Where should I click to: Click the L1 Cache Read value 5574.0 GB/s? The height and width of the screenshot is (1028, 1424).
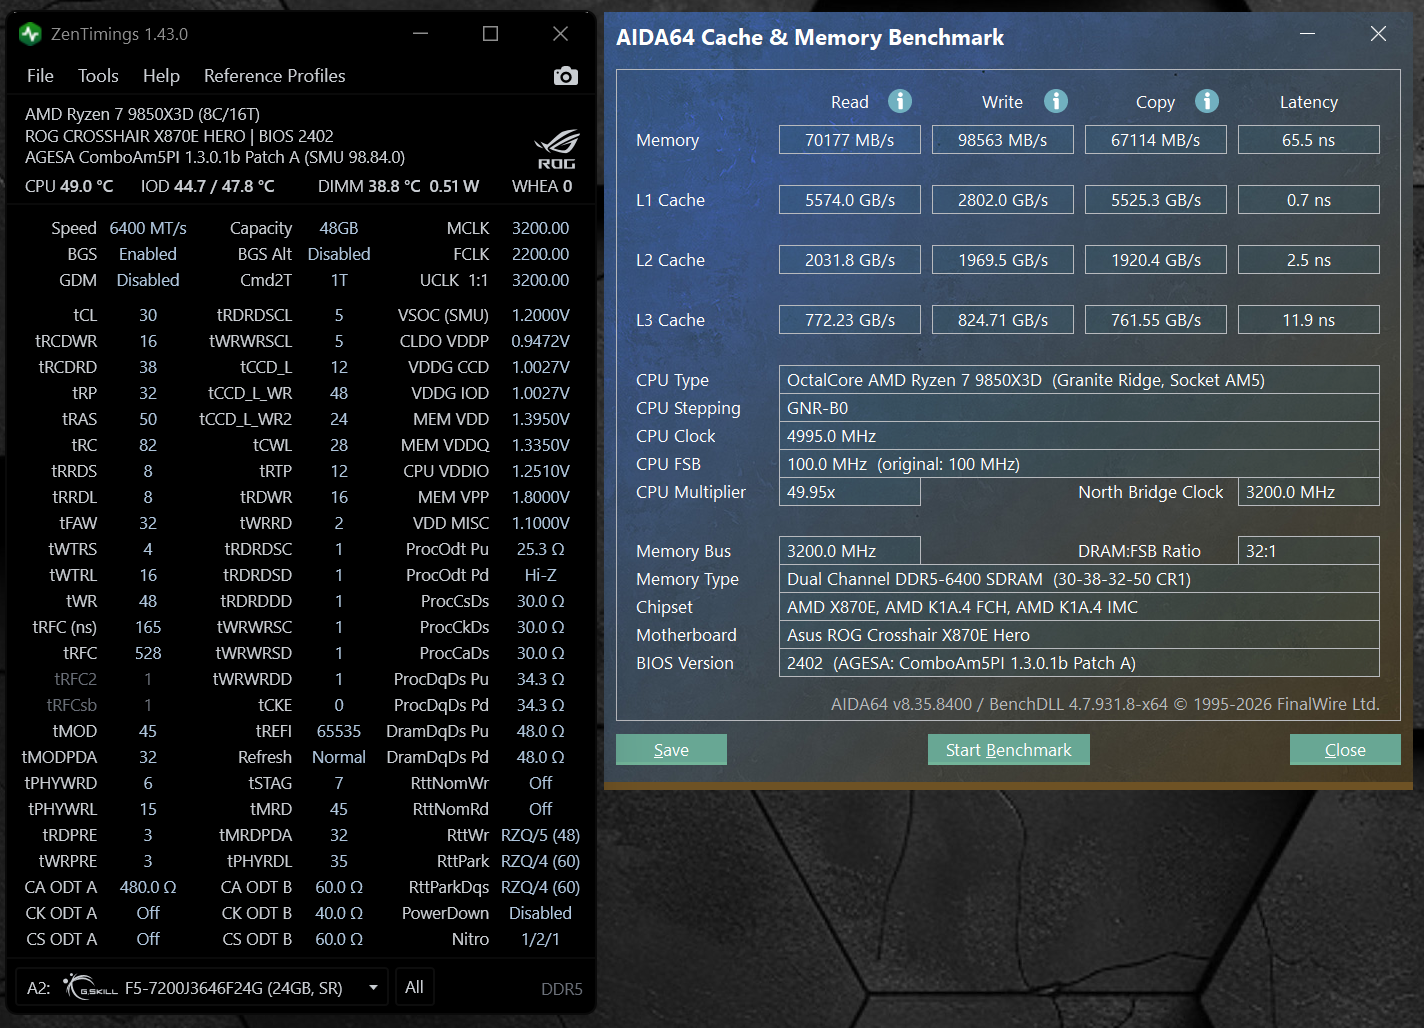[850, 200]
